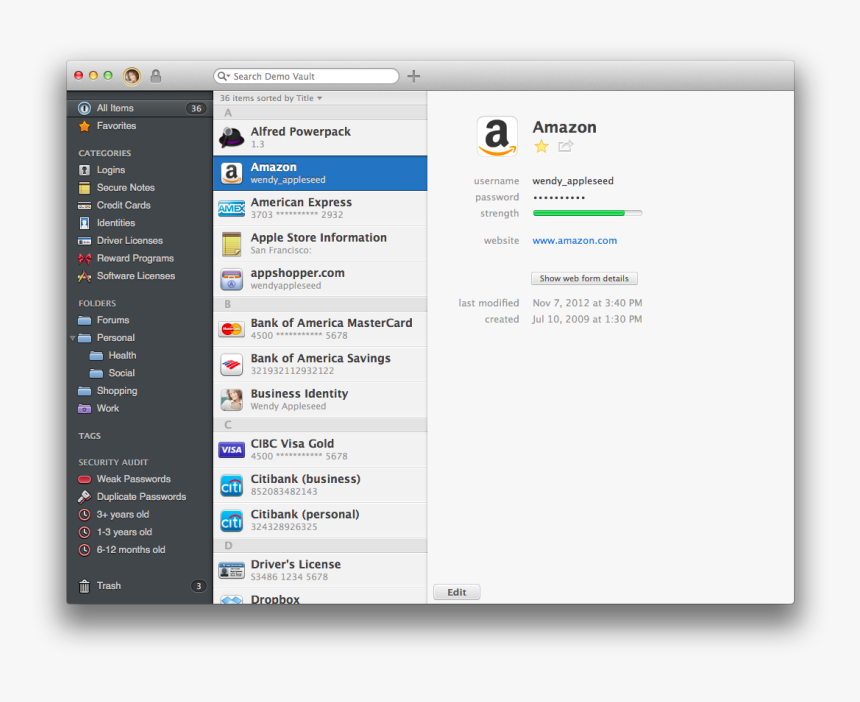Viewport: 860px width, 702px height.
Task: Click username value wendy_appleseed
Action: pyautogui.click(x=573, y=181)
